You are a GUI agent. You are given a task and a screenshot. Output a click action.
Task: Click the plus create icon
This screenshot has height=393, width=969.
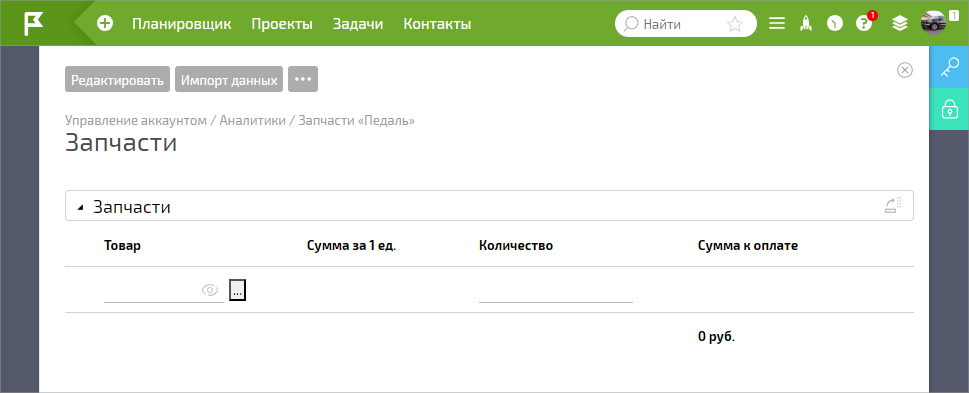[x=105, y=23]
